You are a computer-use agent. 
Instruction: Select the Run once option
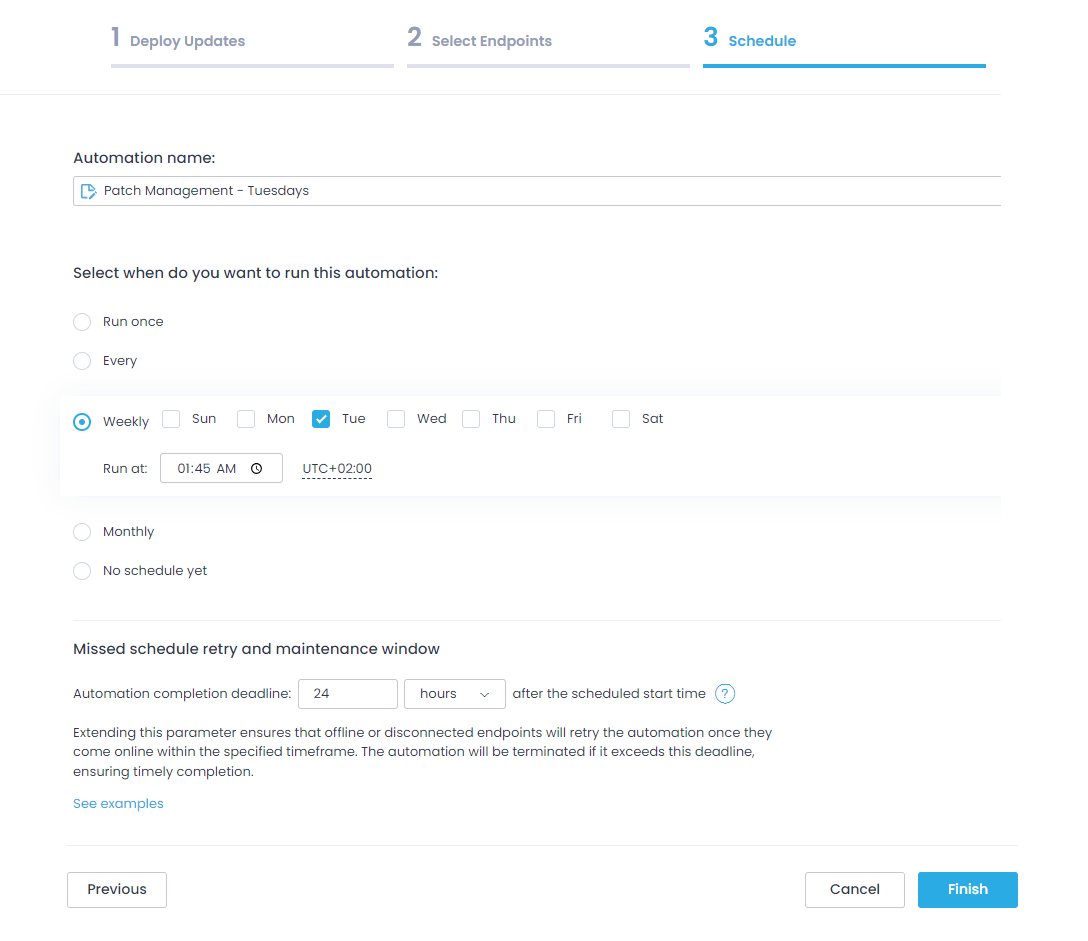[82, 322]
